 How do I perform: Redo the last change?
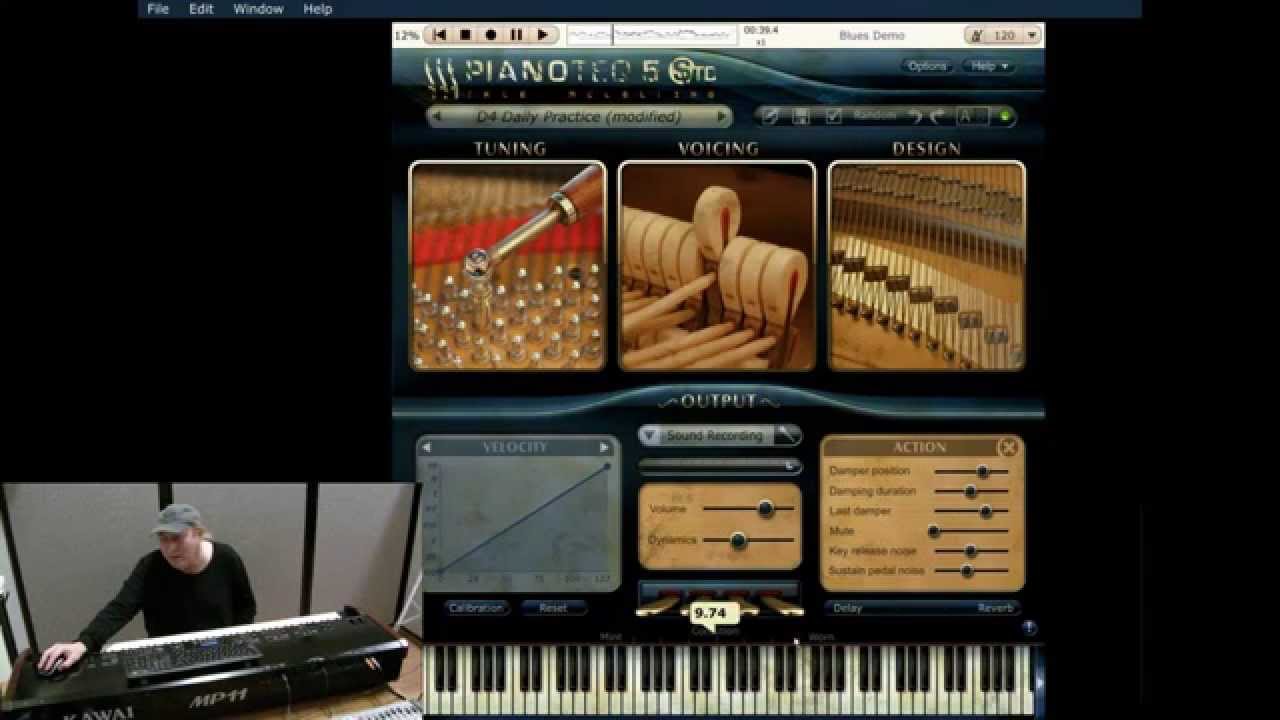pos(937,117)
